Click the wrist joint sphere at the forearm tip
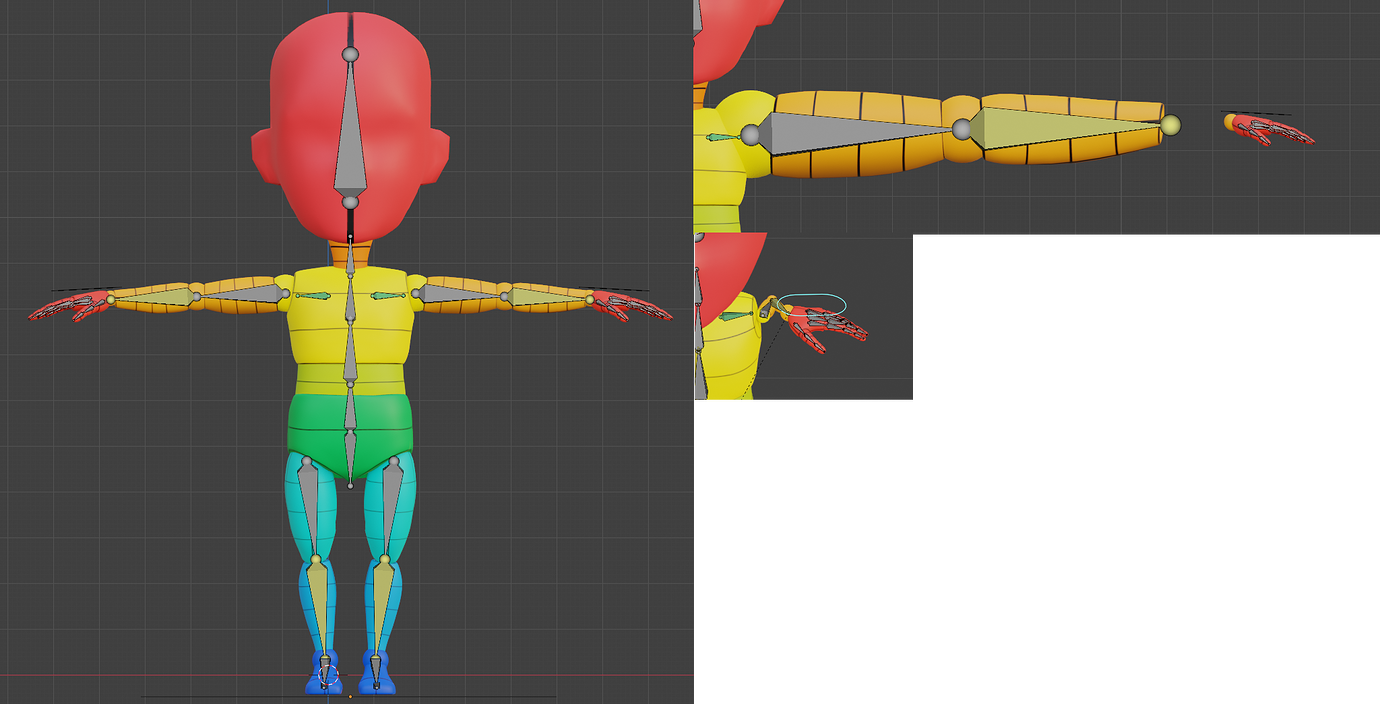 click(x=1171, y=125)
